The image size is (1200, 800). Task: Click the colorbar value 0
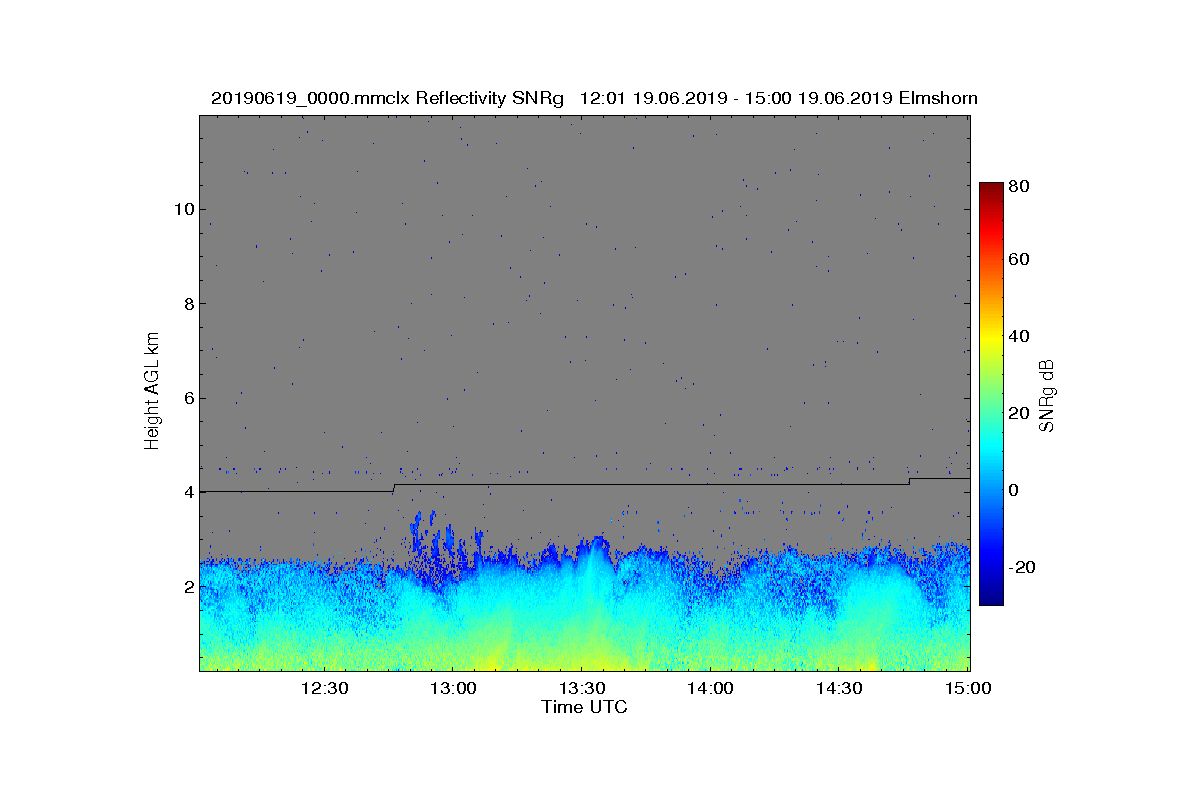[1014, 490]
